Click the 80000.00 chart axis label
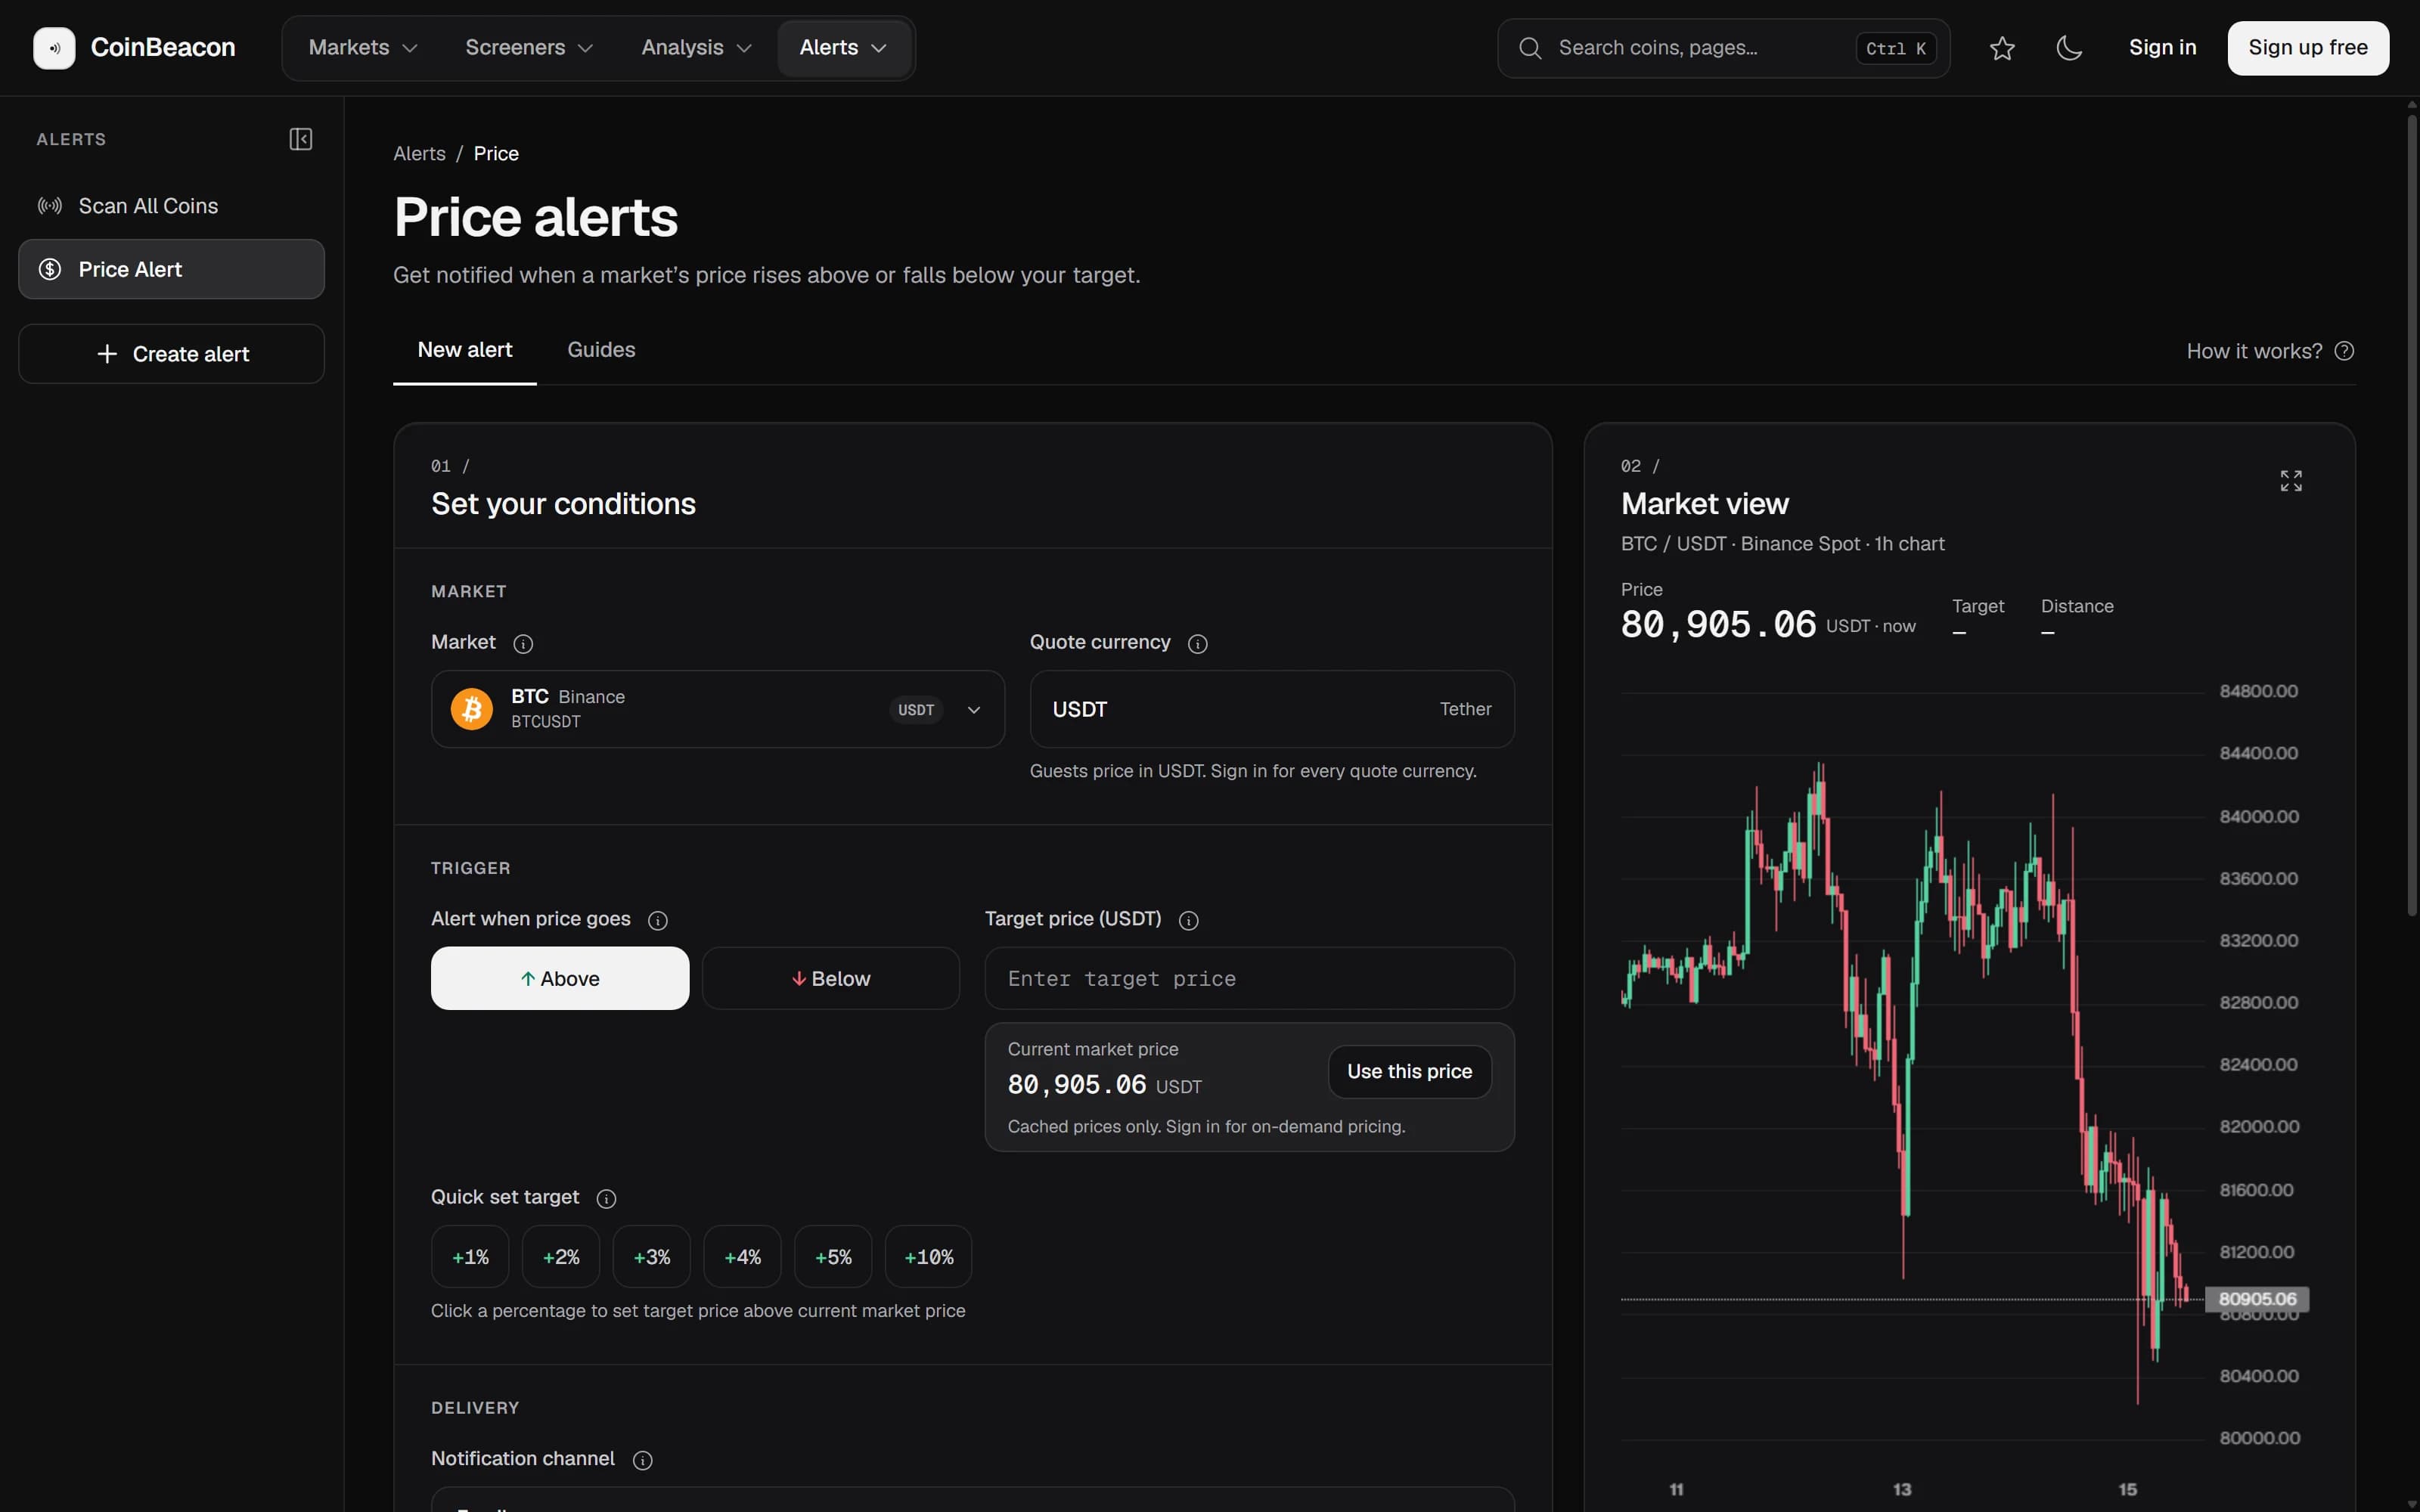Viewport: 2420px width, 1512px height. (2260, 1438)
